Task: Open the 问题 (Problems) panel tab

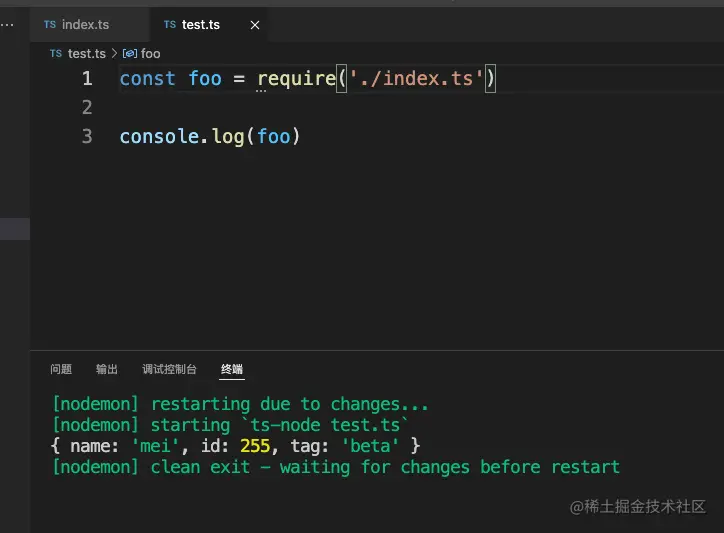Action: [61, 369]
